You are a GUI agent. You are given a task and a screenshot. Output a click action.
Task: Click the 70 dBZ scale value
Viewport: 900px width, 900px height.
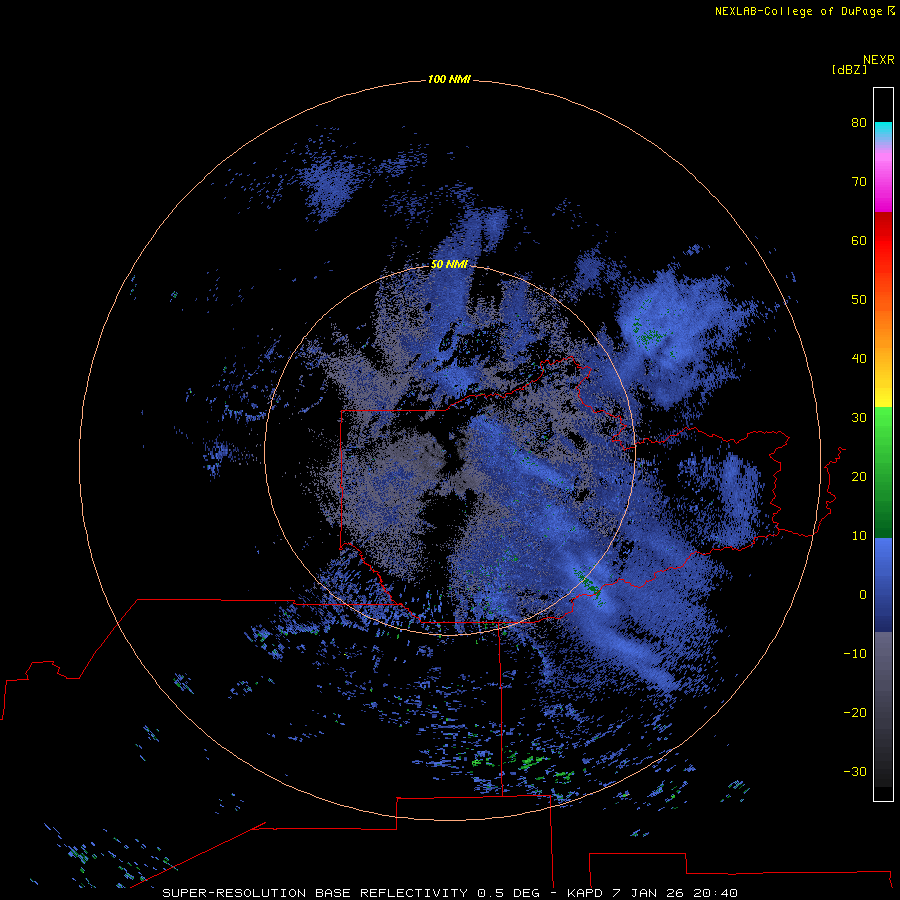[859, 181]
